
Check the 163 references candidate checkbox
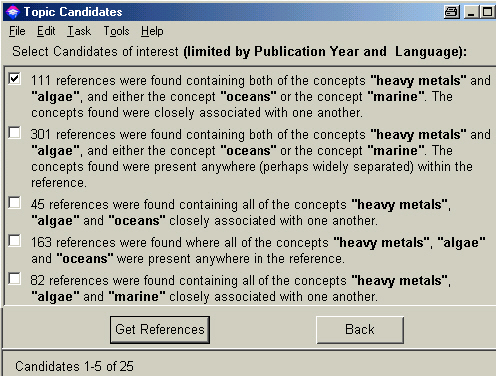[14, 240]
